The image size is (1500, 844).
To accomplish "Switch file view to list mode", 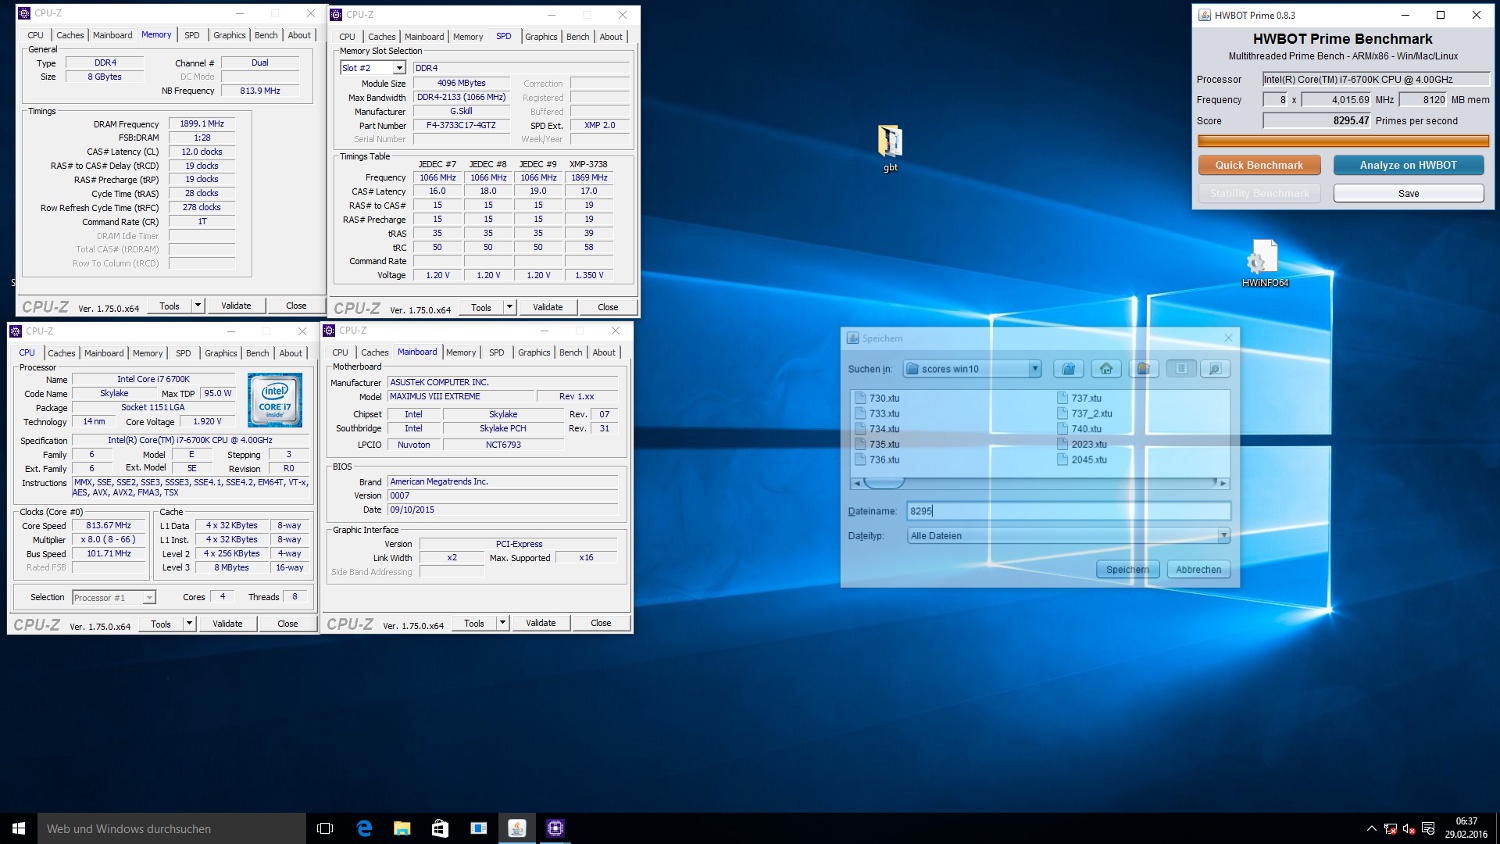I will [x=1181, y=369].
